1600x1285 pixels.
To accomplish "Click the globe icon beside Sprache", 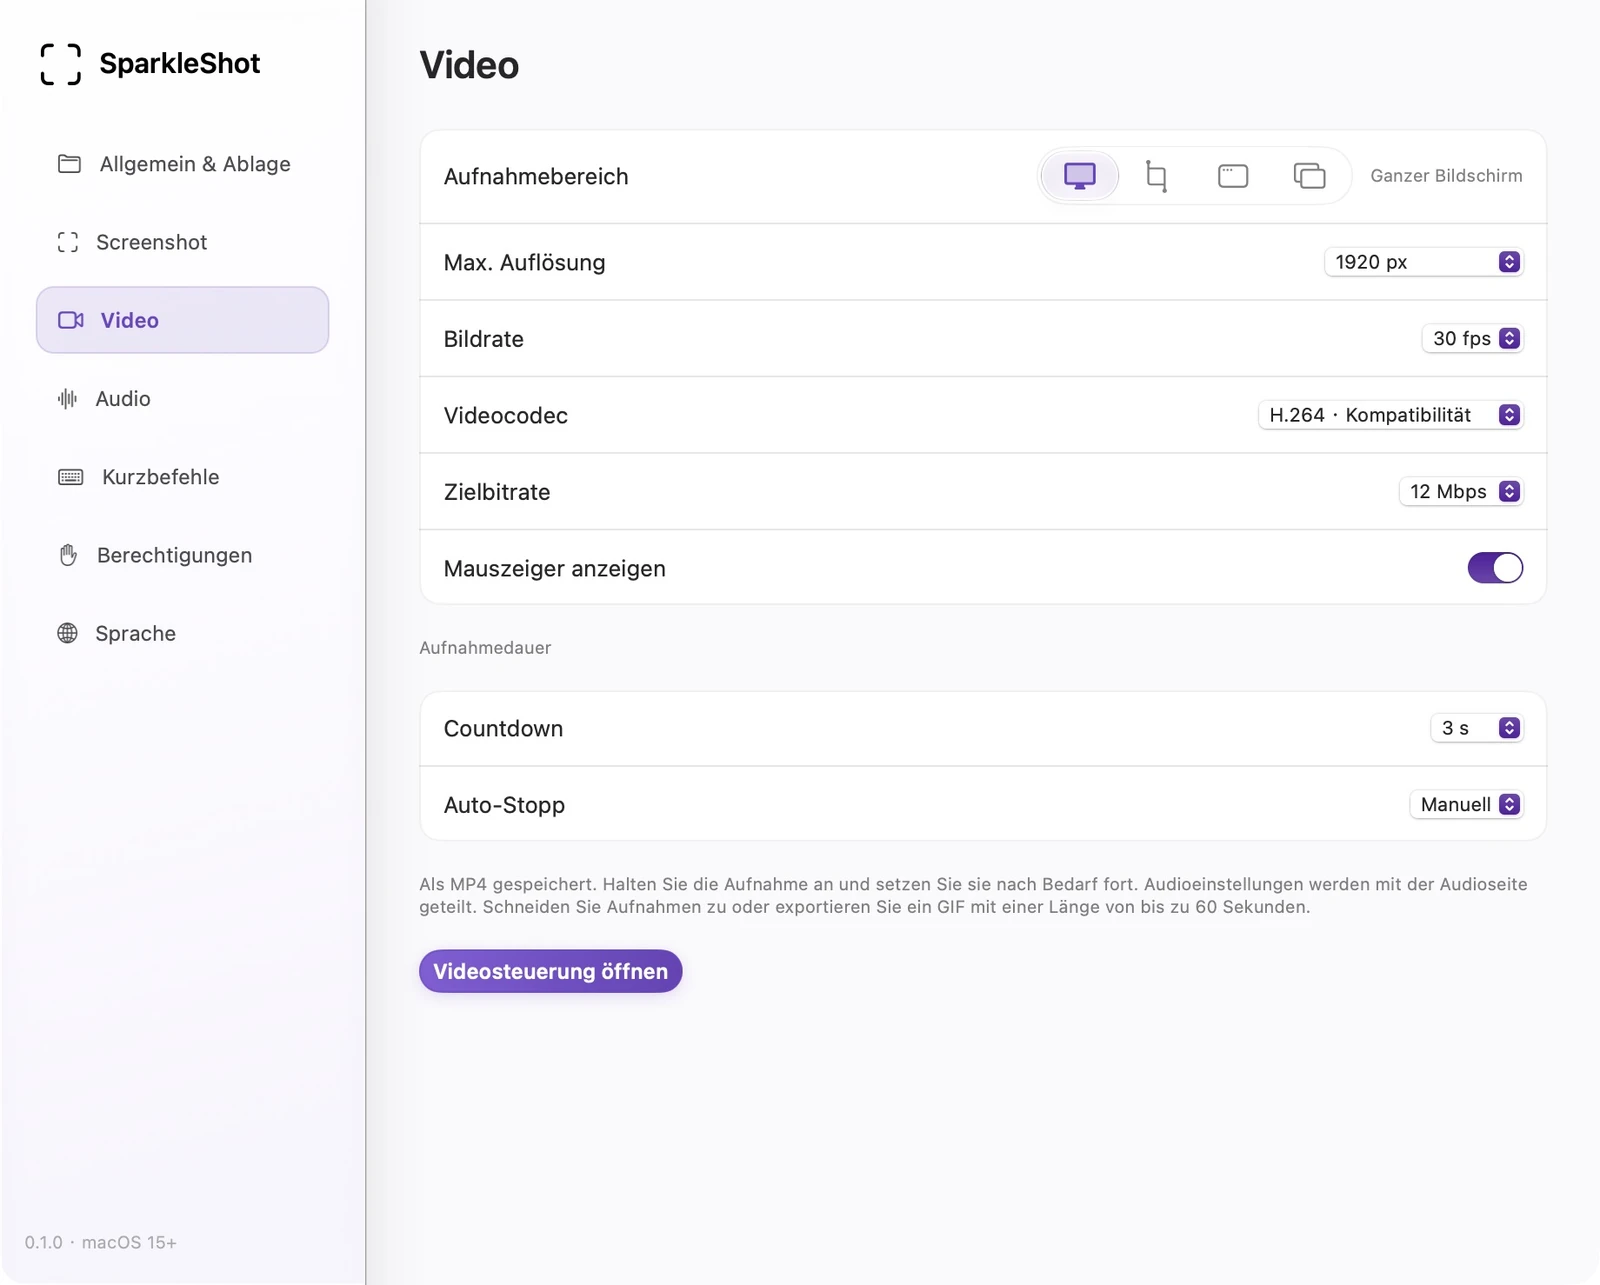I will point(67,633).
